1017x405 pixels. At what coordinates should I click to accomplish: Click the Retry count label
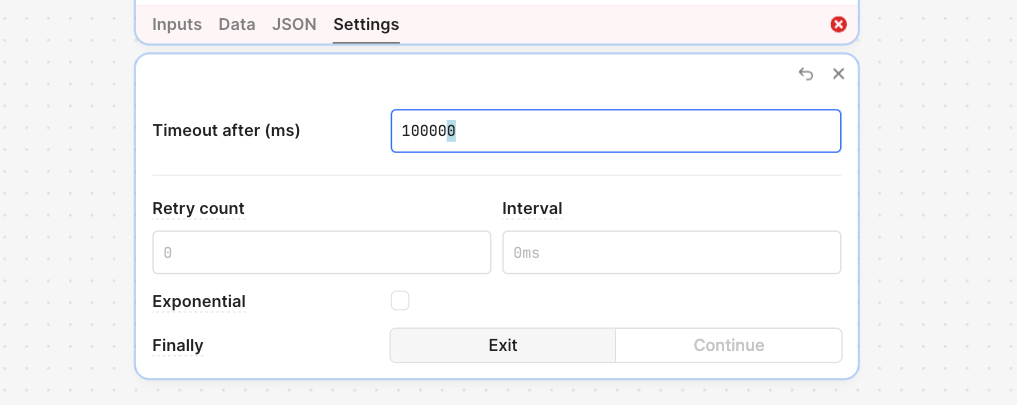click(x=198, y=209)
